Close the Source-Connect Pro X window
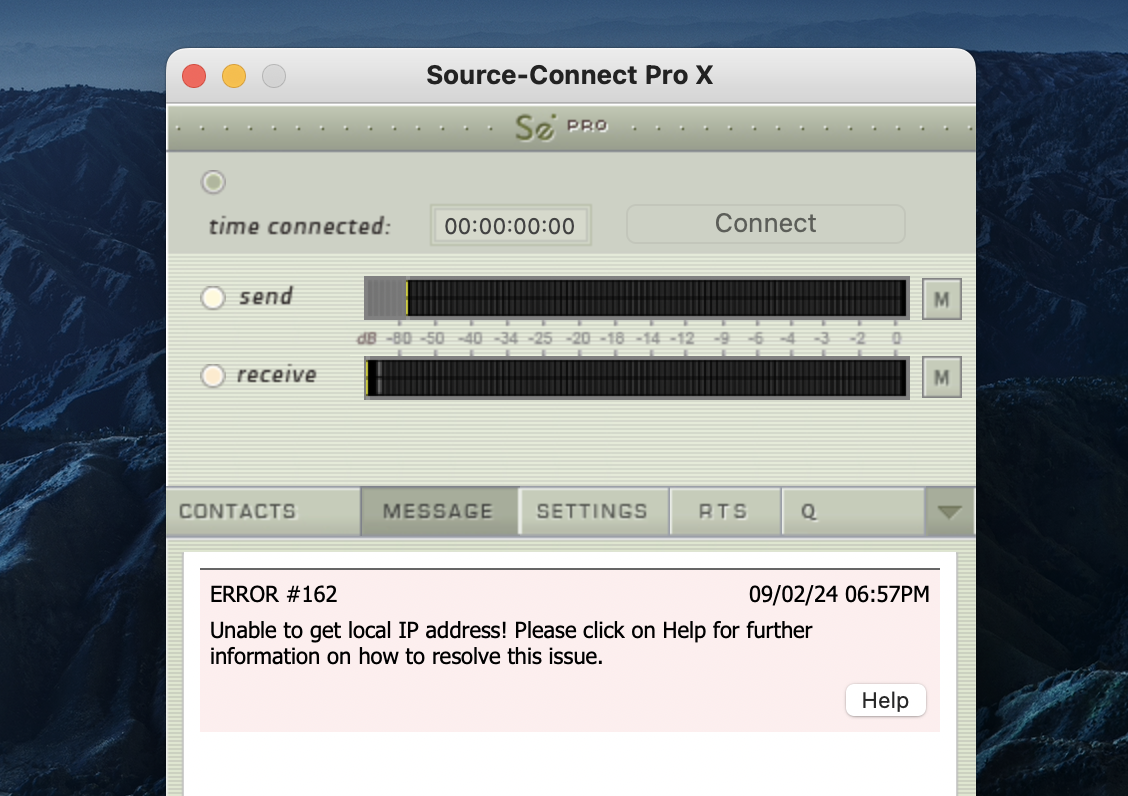Screen dimensions: 1128x796 [x=194, y=76]
